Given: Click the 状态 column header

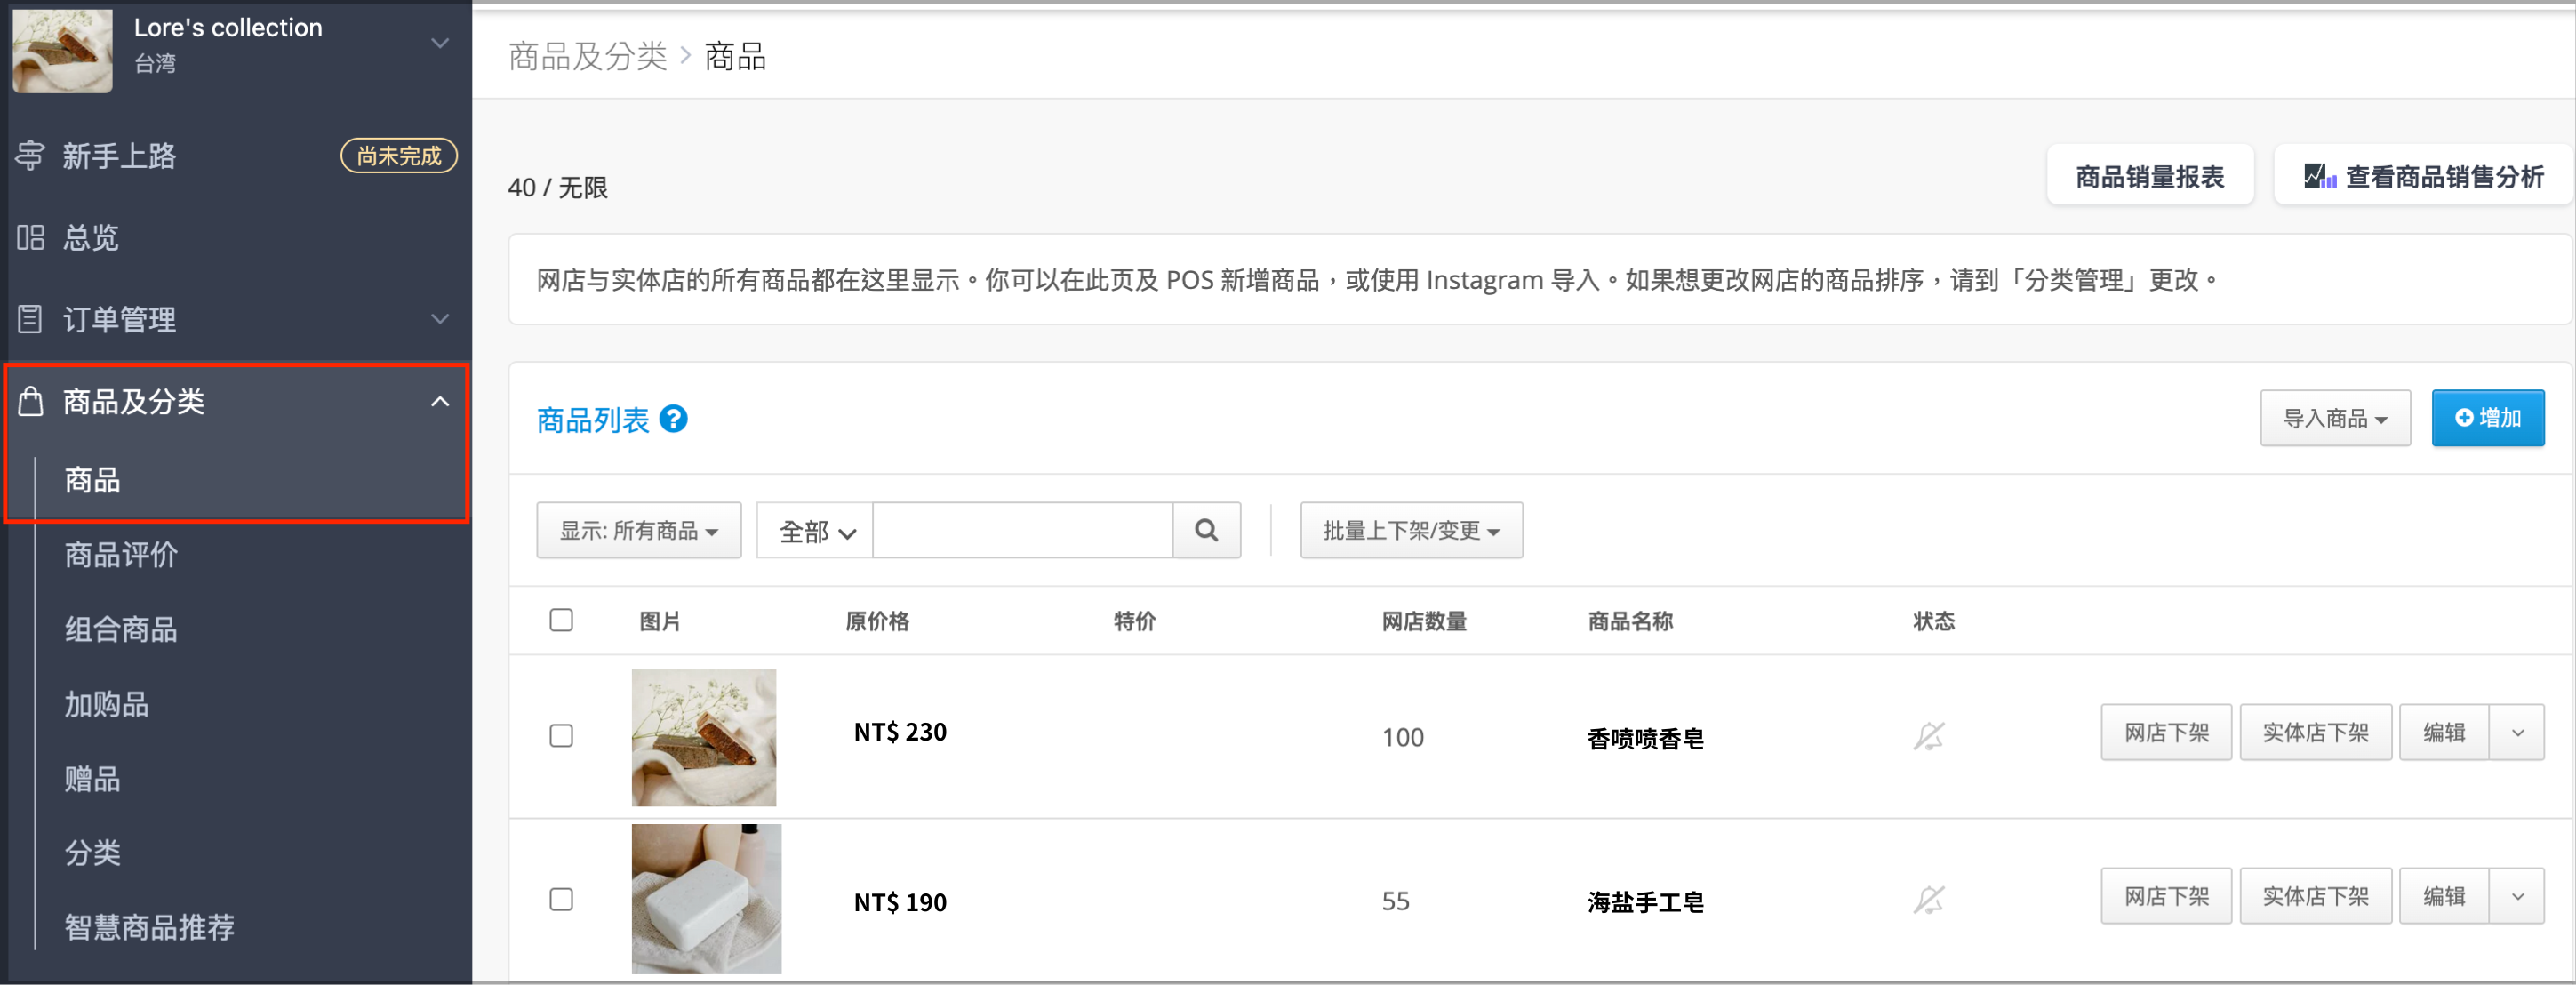Looking at the screenshot, I should [x=1934, y=621].
